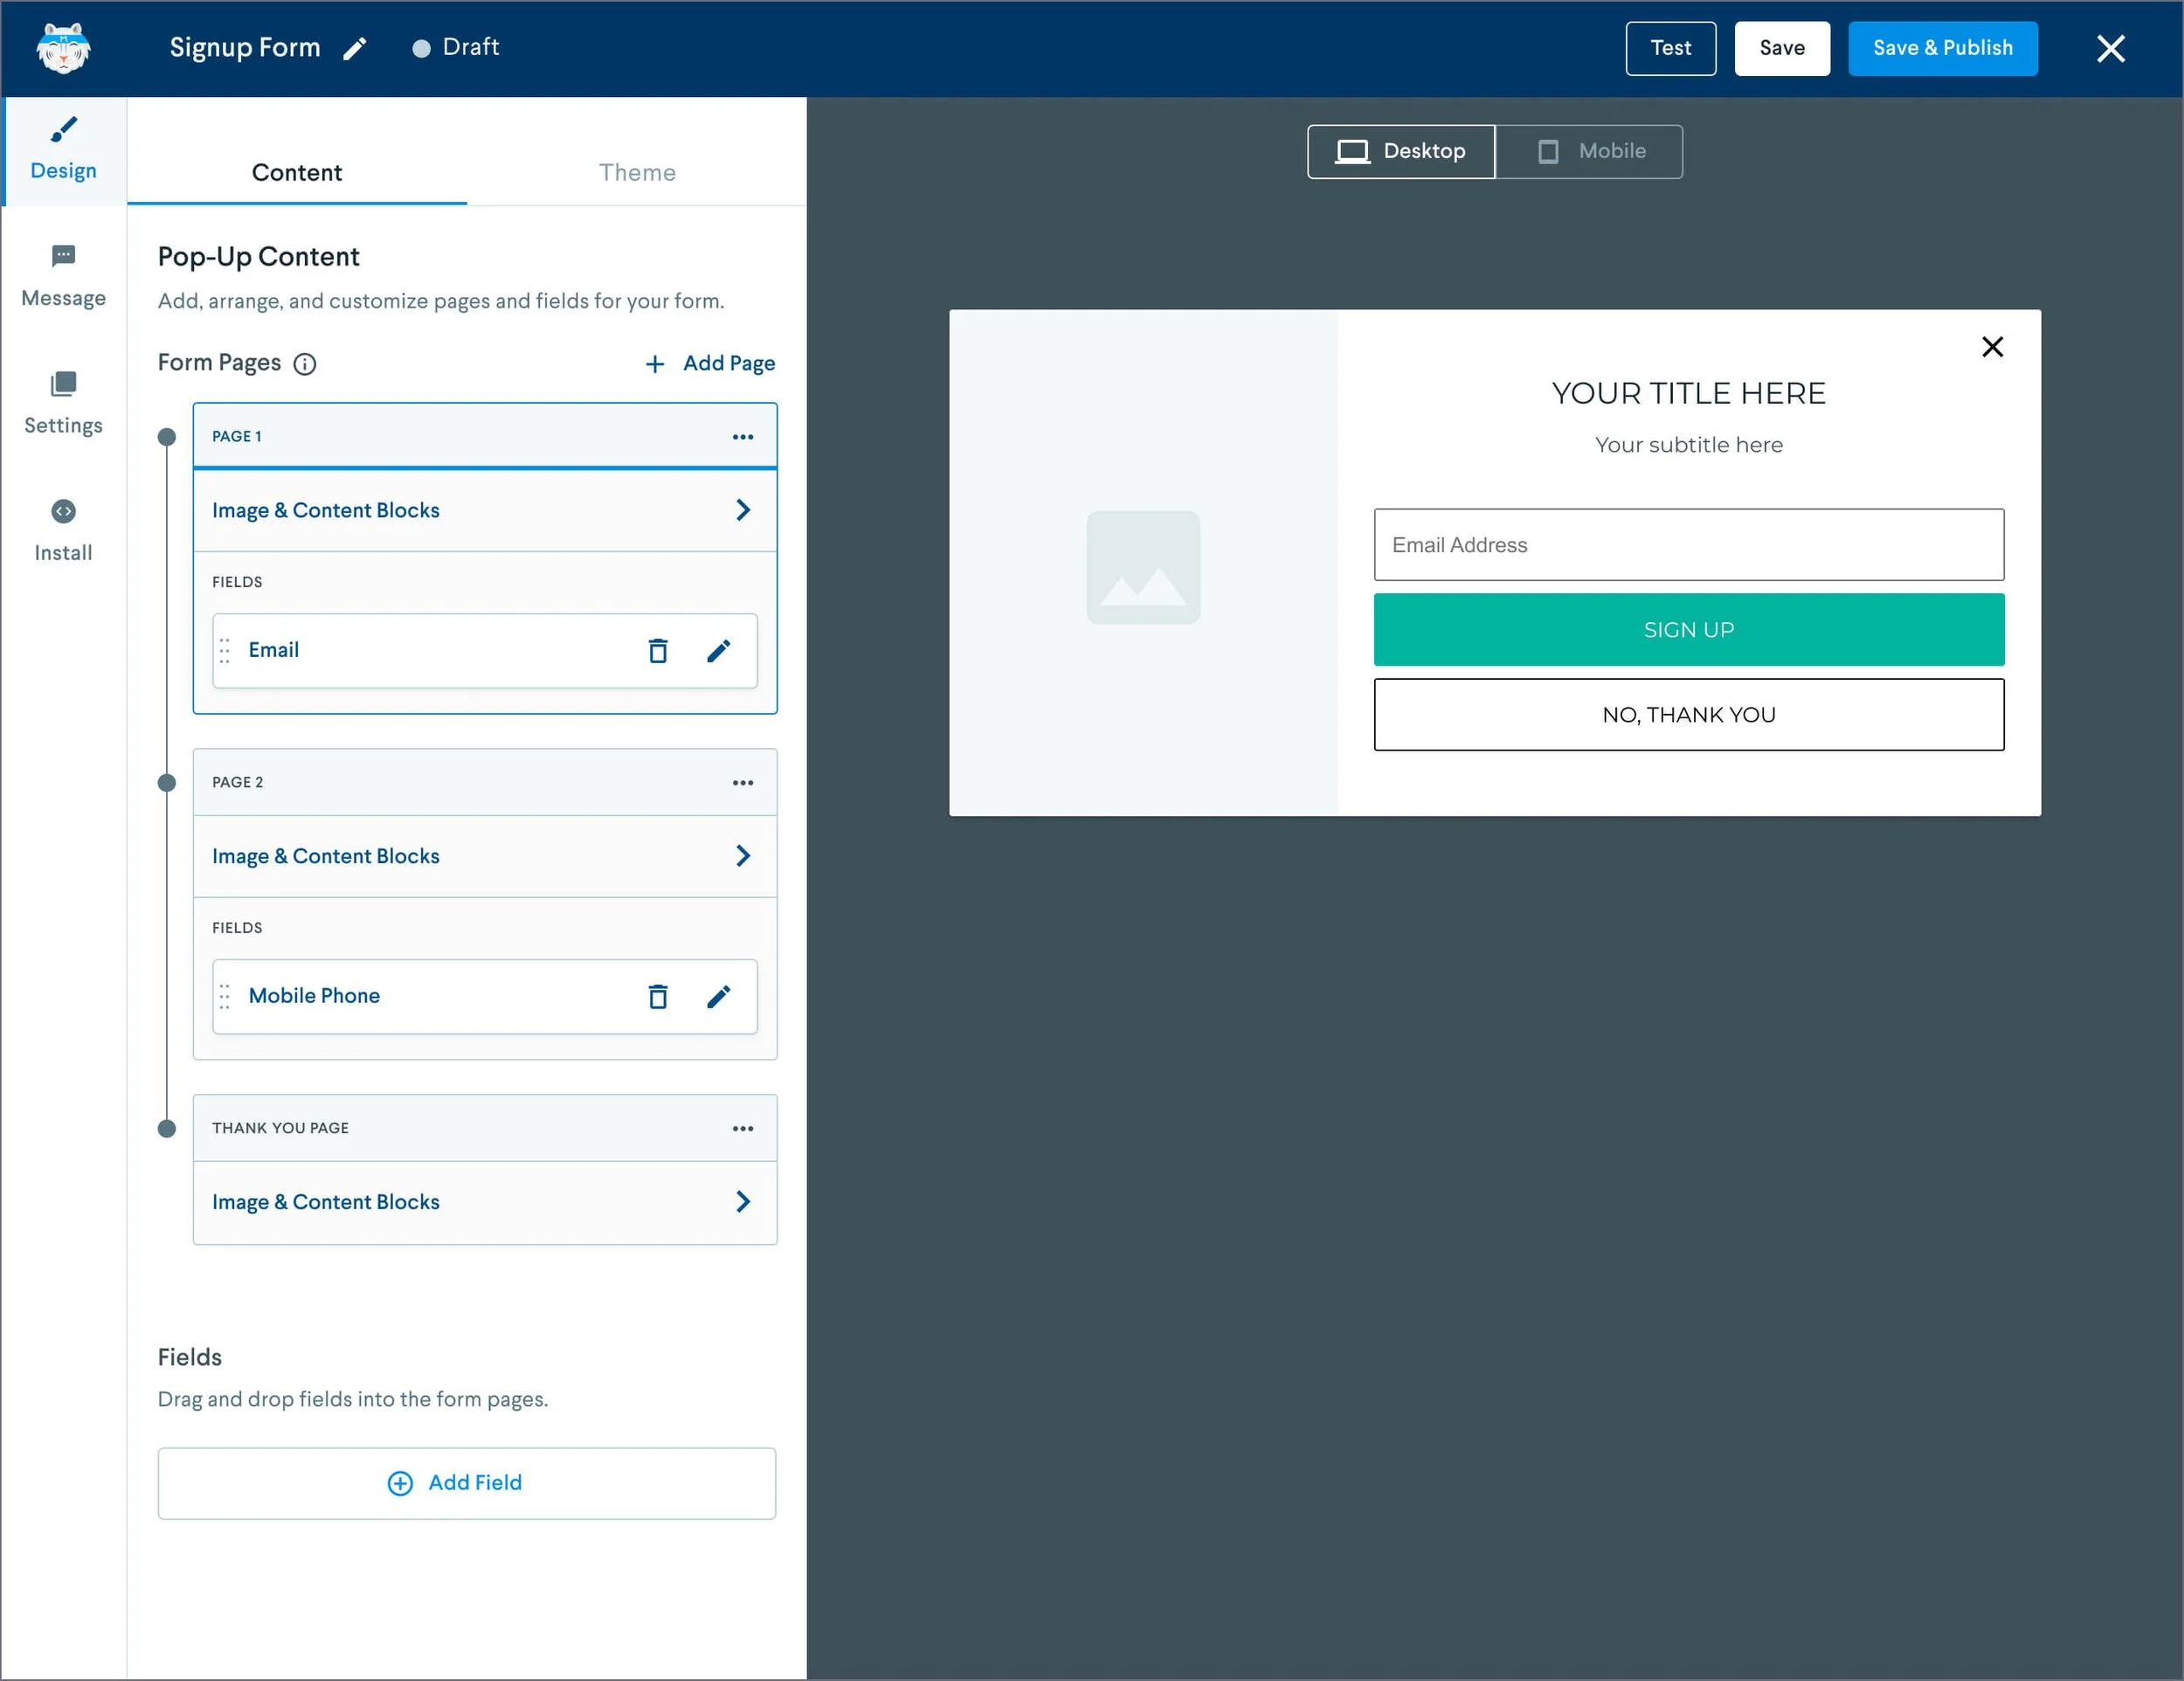Image resolution: width=2184 pixels, height=1681 pixels.
Task: Edit the Mobile Phone field with pencil icon
Action: click(x=718, y=996)
